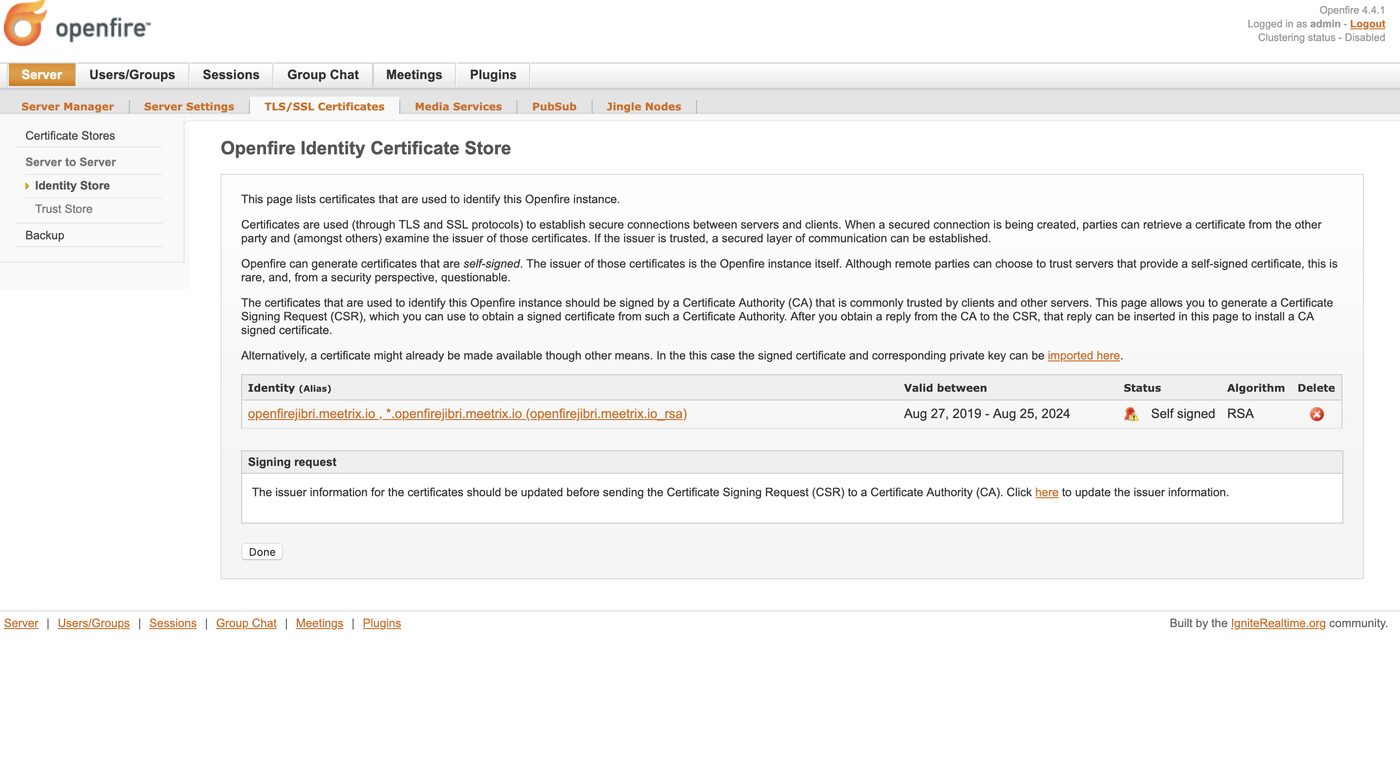Go to the Group Chat tab

click(323, 75)
